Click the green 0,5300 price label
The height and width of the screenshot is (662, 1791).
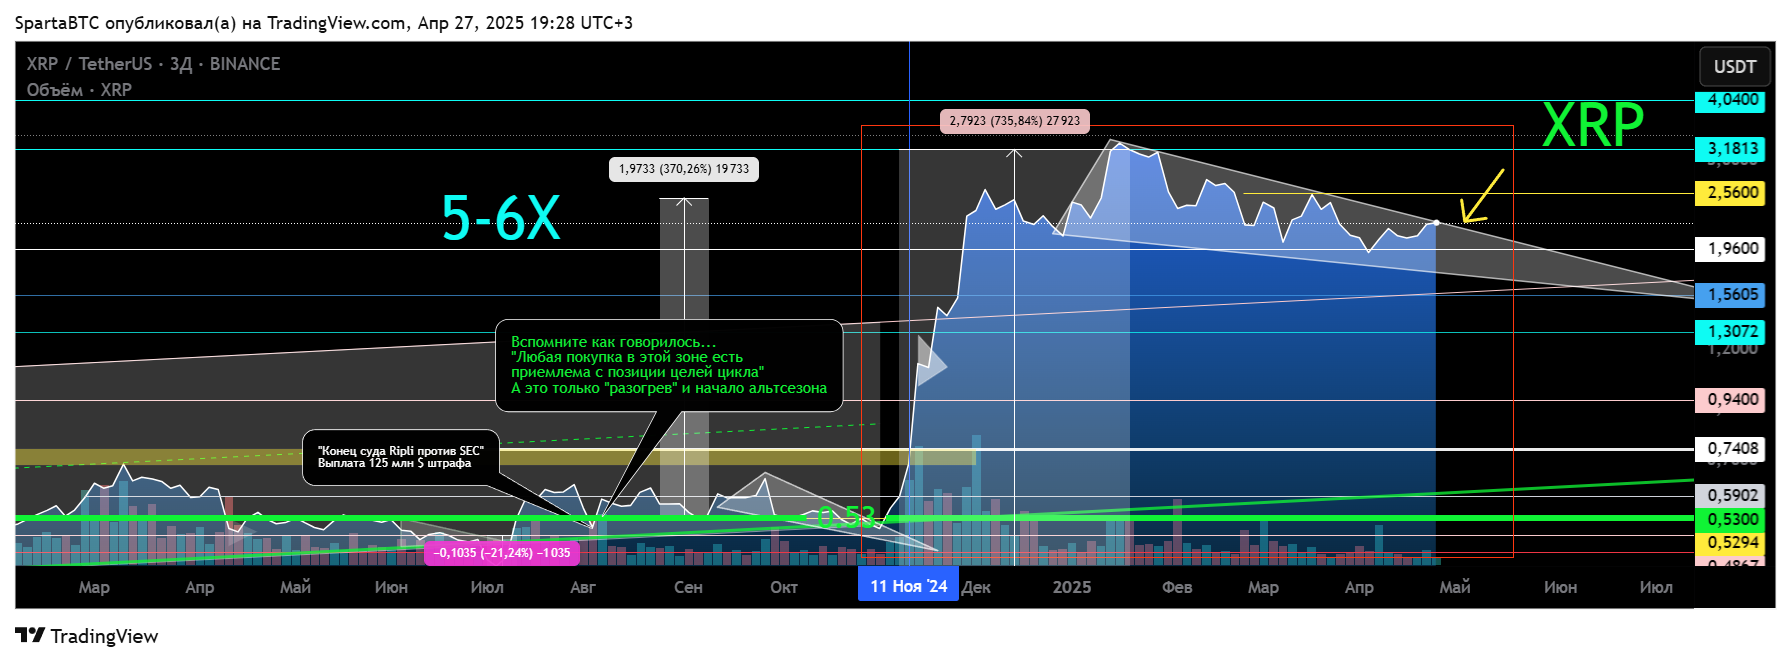pos(1732,520)
